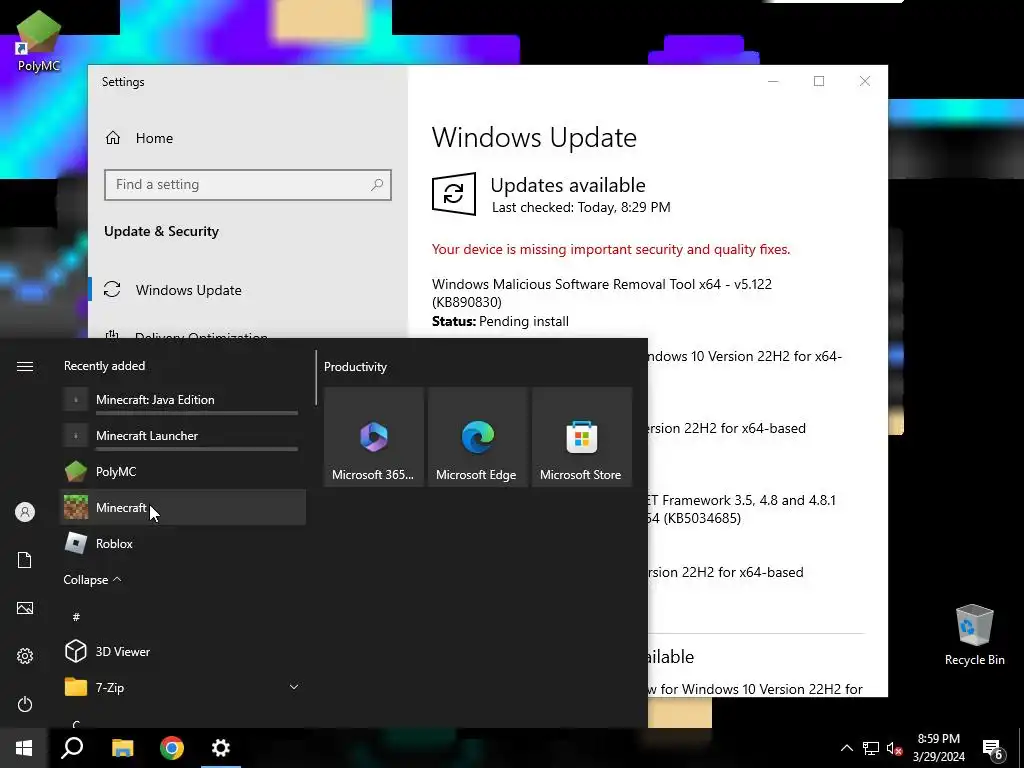Click Minecraft Launcher installing entry

(182, 436)
